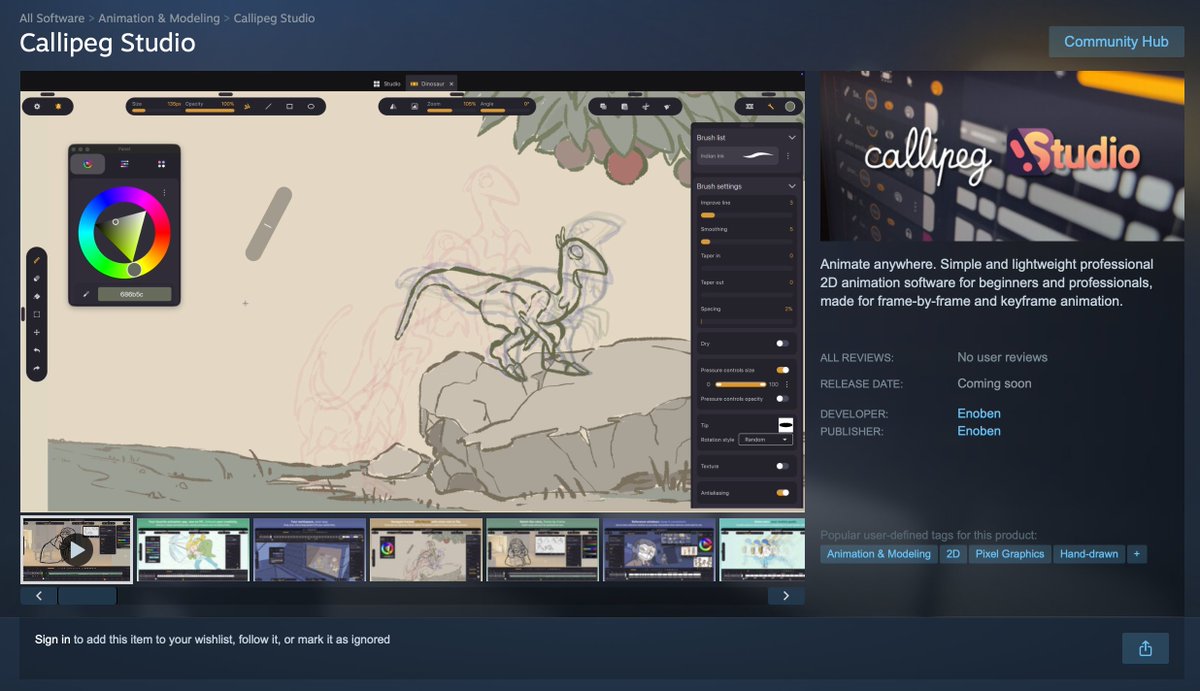Screen dimensions: 1200x691
Task: Open Animation & Modeling breadcrumb link
Action: pos(159,18)
